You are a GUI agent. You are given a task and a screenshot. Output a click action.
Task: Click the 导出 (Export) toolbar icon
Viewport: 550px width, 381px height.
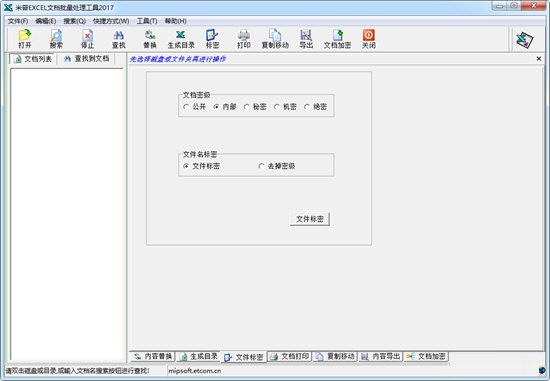coord(306,39)
